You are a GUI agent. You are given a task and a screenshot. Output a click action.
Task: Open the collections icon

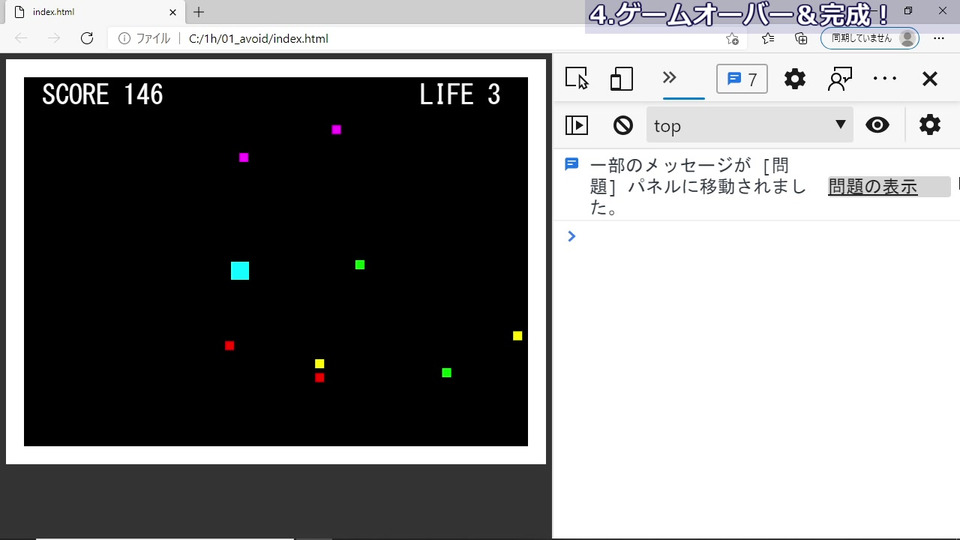click(x=801, y=39)
